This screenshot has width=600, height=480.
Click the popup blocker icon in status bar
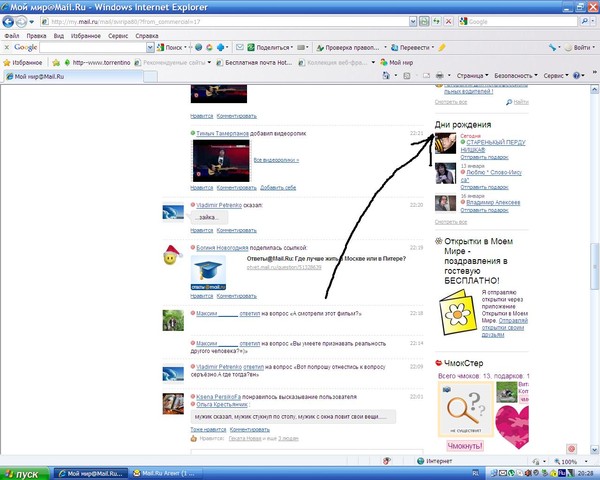(x=387, y=461)
